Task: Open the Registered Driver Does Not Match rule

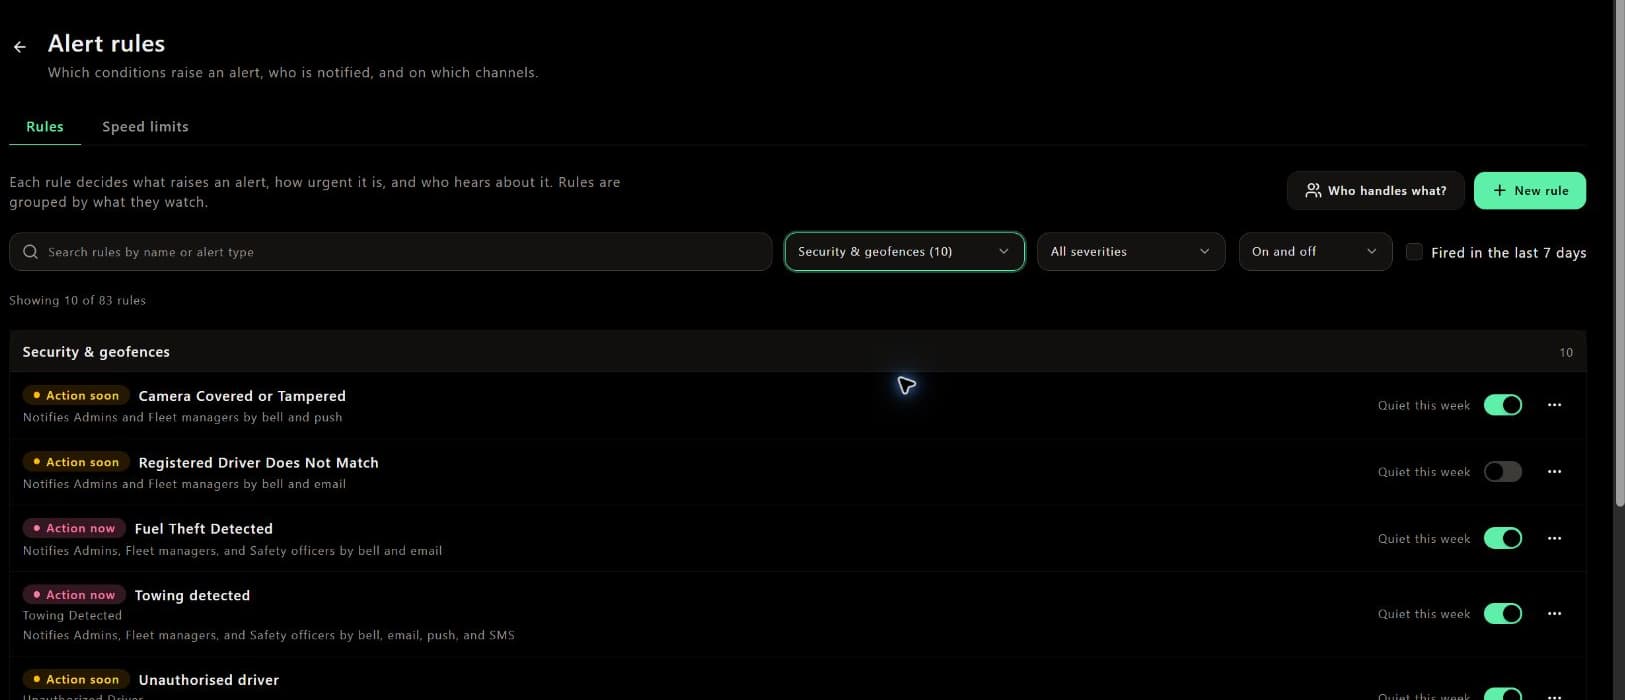Action: (x=258, y=463)
